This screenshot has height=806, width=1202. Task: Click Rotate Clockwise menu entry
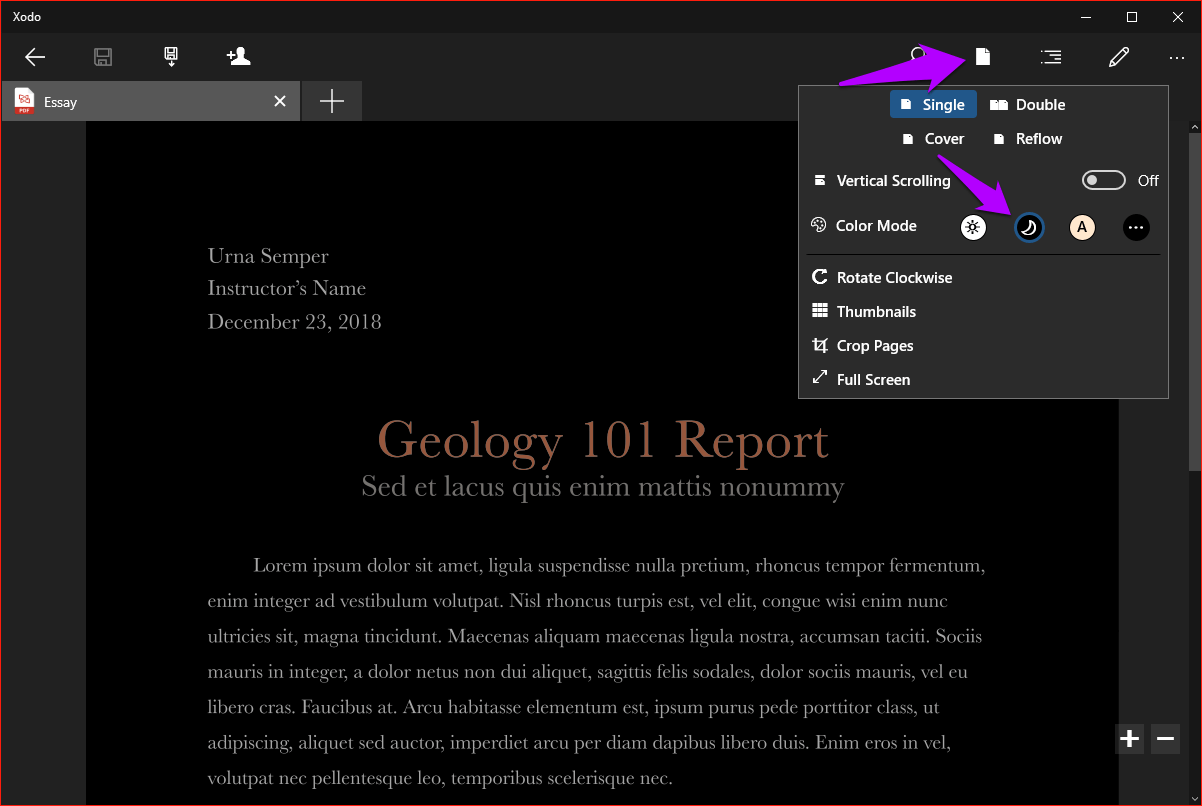click(x=893, y=278)
